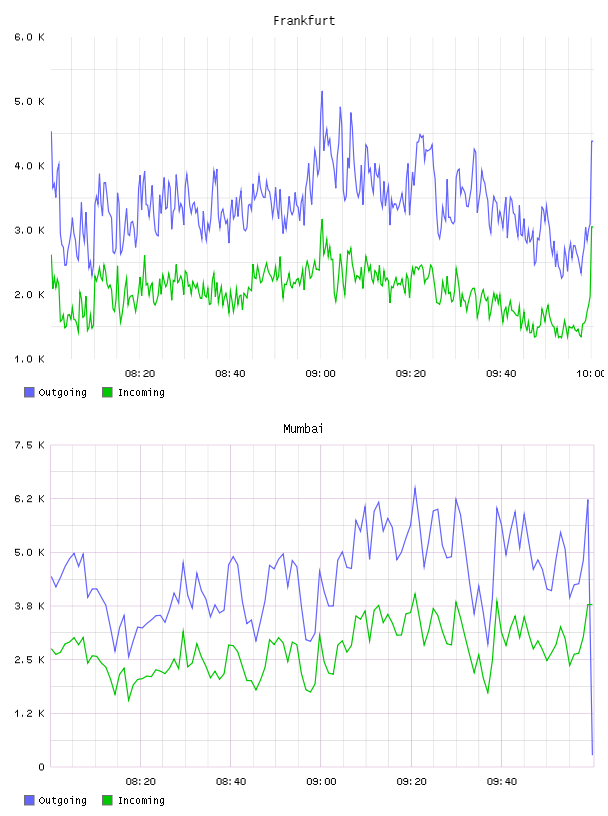Click the 08:40 time label in Frankfurt chart
This screenshot has width=608, height=816.
(230, 374)
